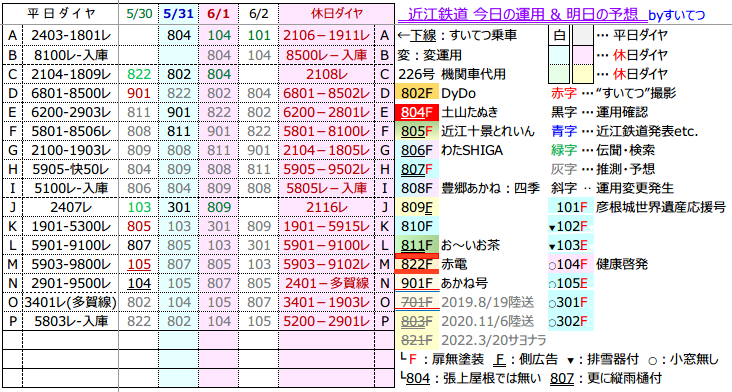Click the green 101 in row A under 6/2

259,35
